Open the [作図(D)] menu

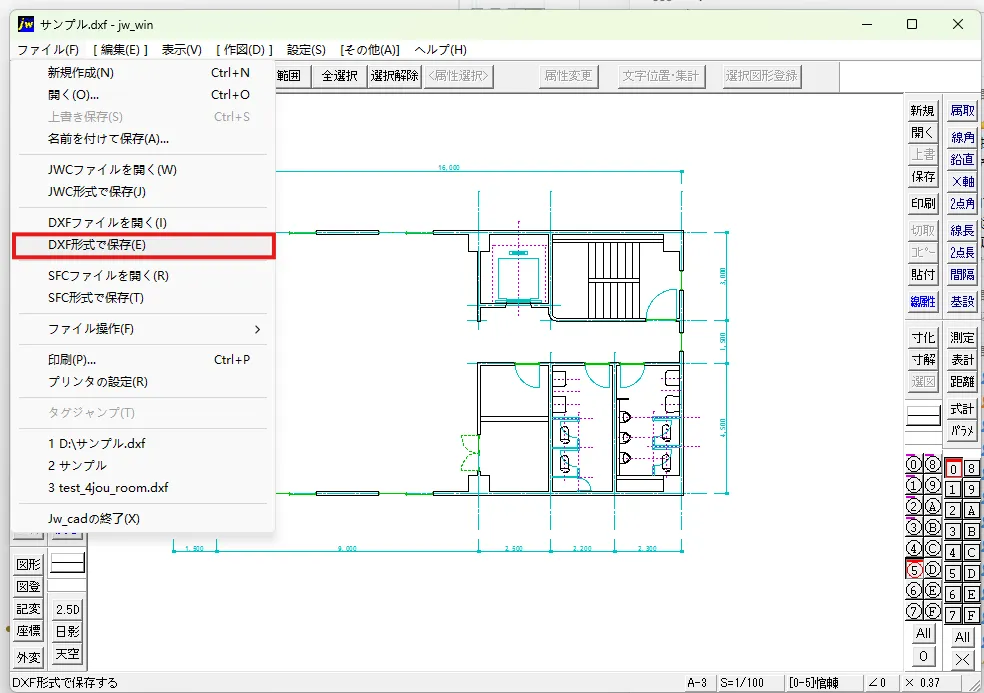pos(245,50)
